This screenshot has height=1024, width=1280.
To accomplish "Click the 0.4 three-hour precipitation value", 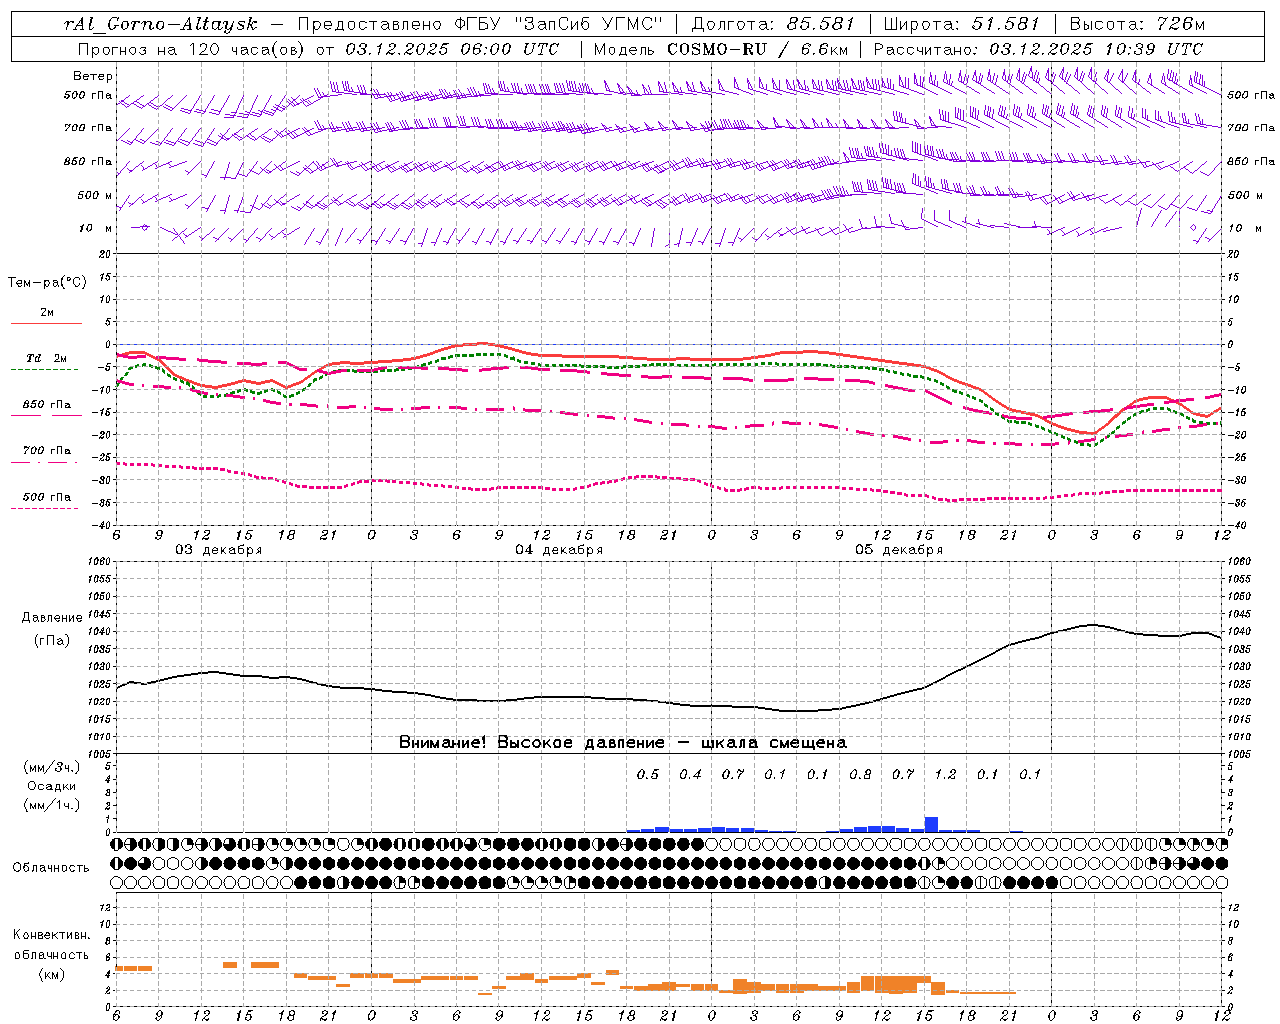I will click(690, 774).
